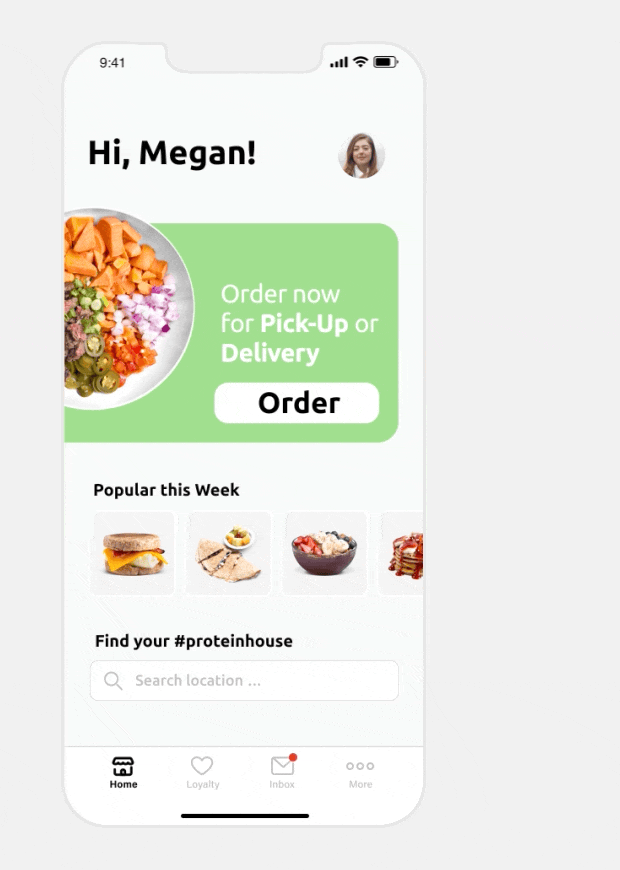Viewport: 620px width, 870px height.
Task: Select the Home tab label
Action: click(123, 785)
